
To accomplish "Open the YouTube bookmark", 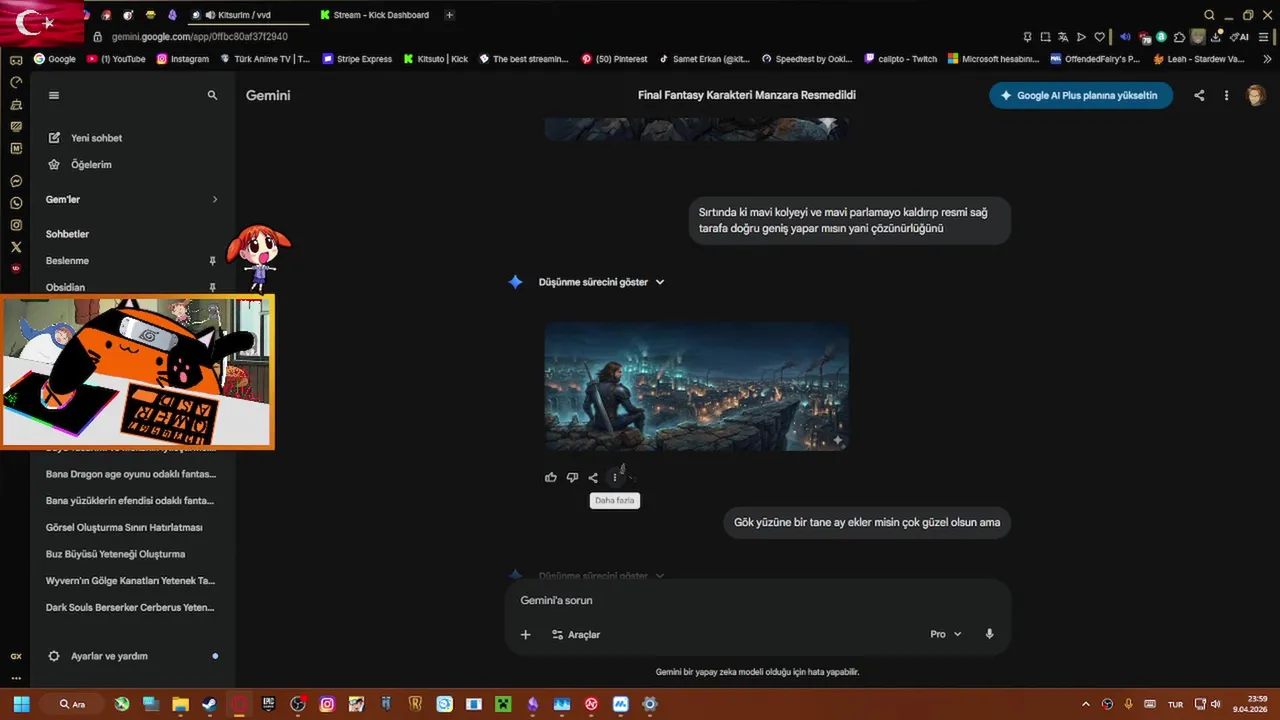I will pos(116,59).
